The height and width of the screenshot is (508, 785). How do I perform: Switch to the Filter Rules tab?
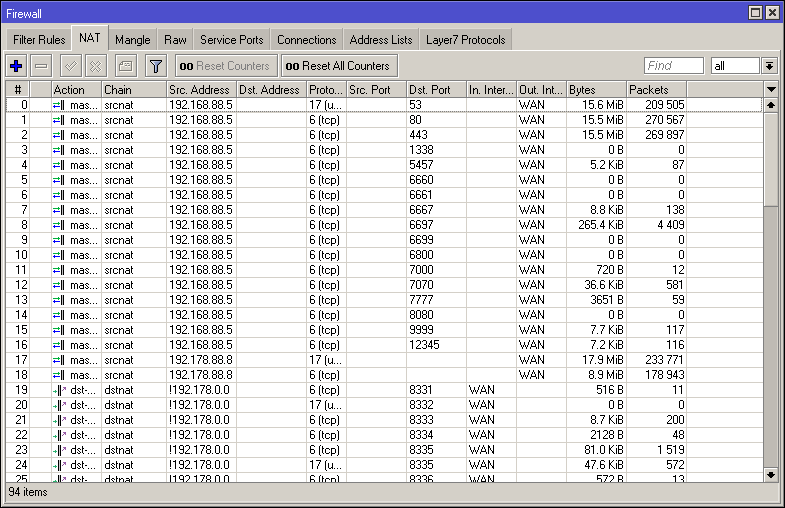coord(40,40)
